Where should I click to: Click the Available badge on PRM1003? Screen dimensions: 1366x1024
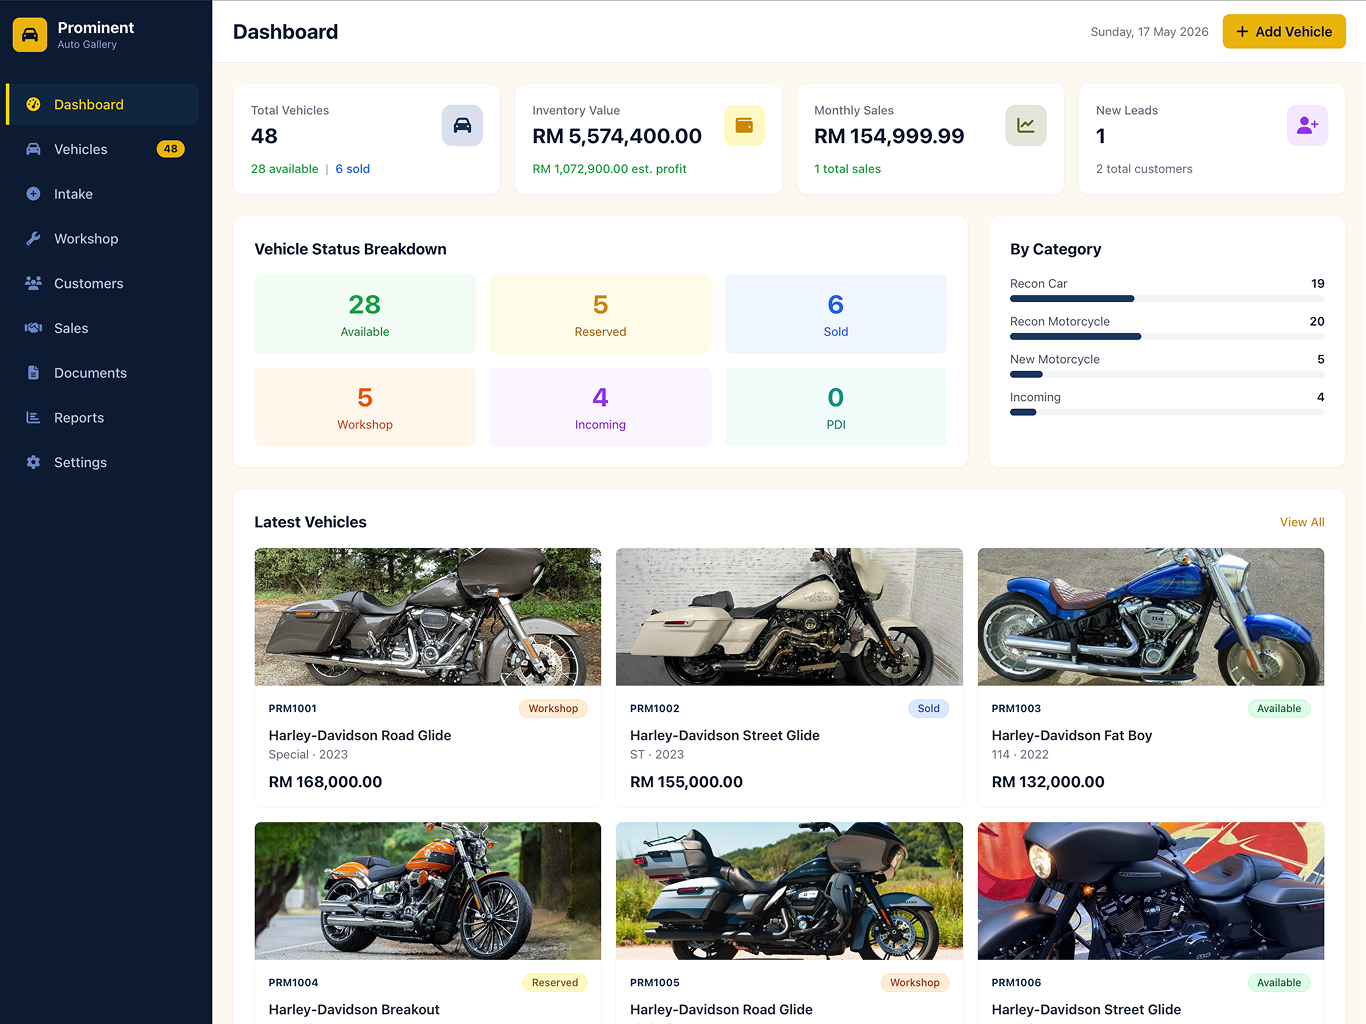tap(1279, 709)
